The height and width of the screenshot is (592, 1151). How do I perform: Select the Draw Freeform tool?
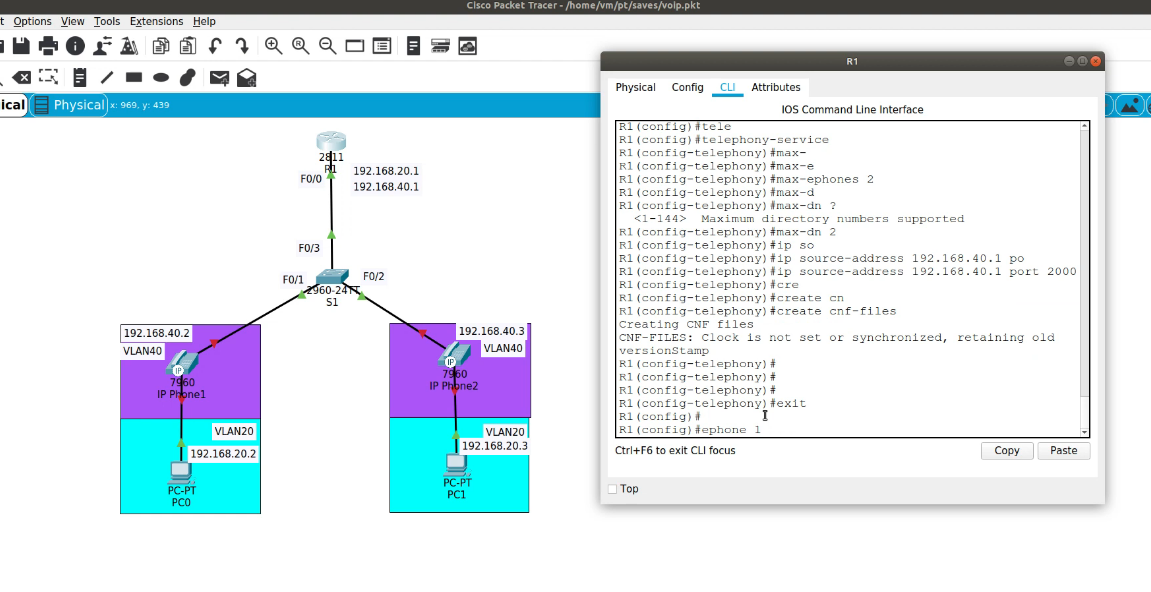pyautogui.click(x=188, y=77)
